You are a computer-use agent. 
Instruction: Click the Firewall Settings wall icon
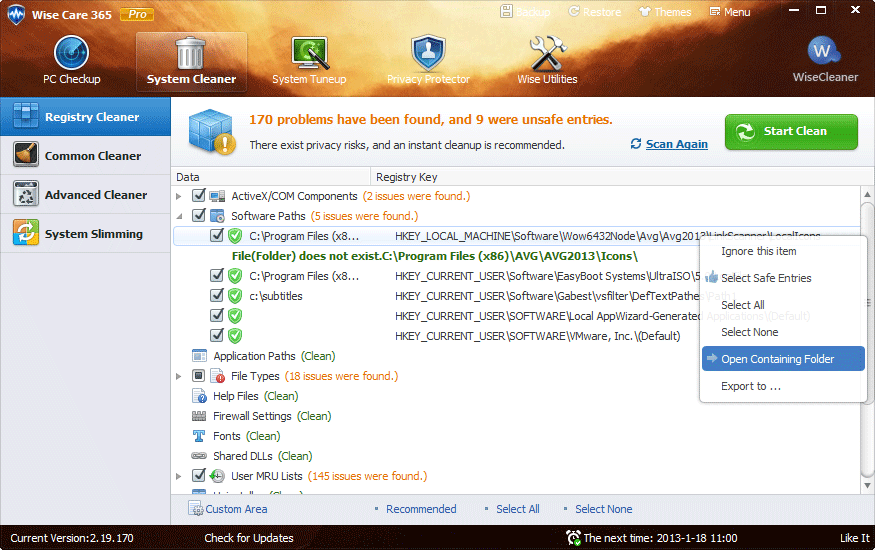pyautogui.click(x=199, y=416)
